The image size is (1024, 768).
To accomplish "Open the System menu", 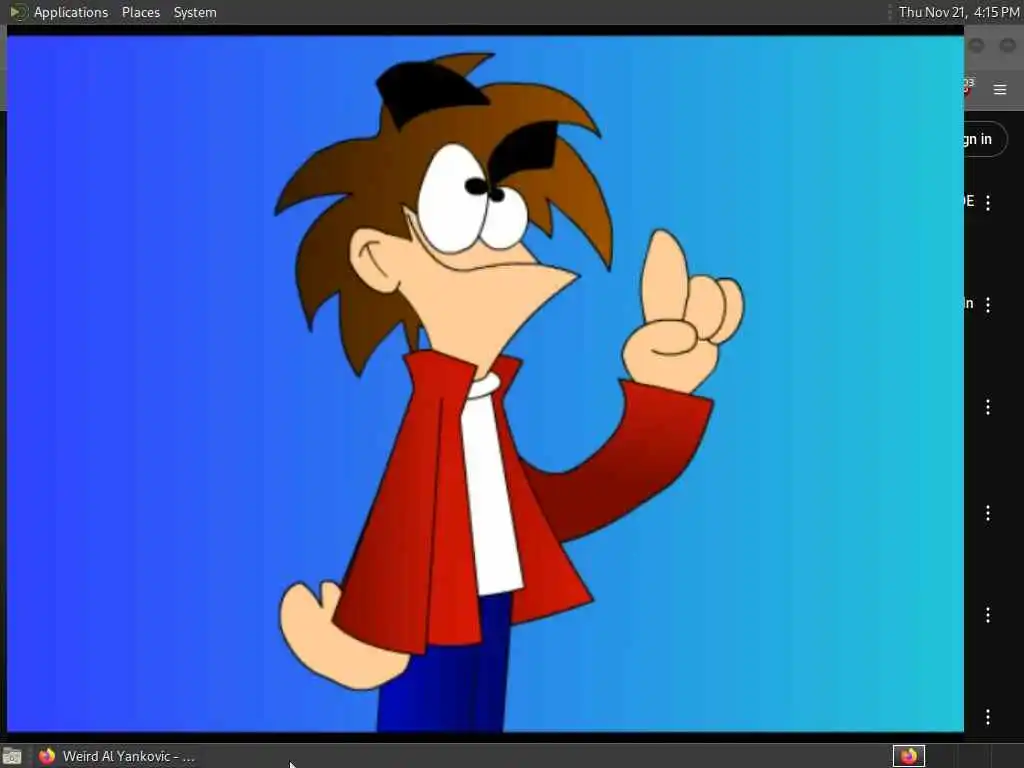I will click(195, 12).
